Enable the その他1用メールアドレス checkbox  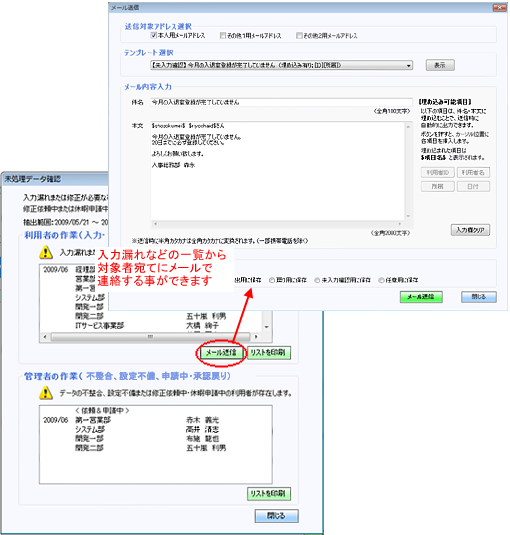[x=223, y=35]
